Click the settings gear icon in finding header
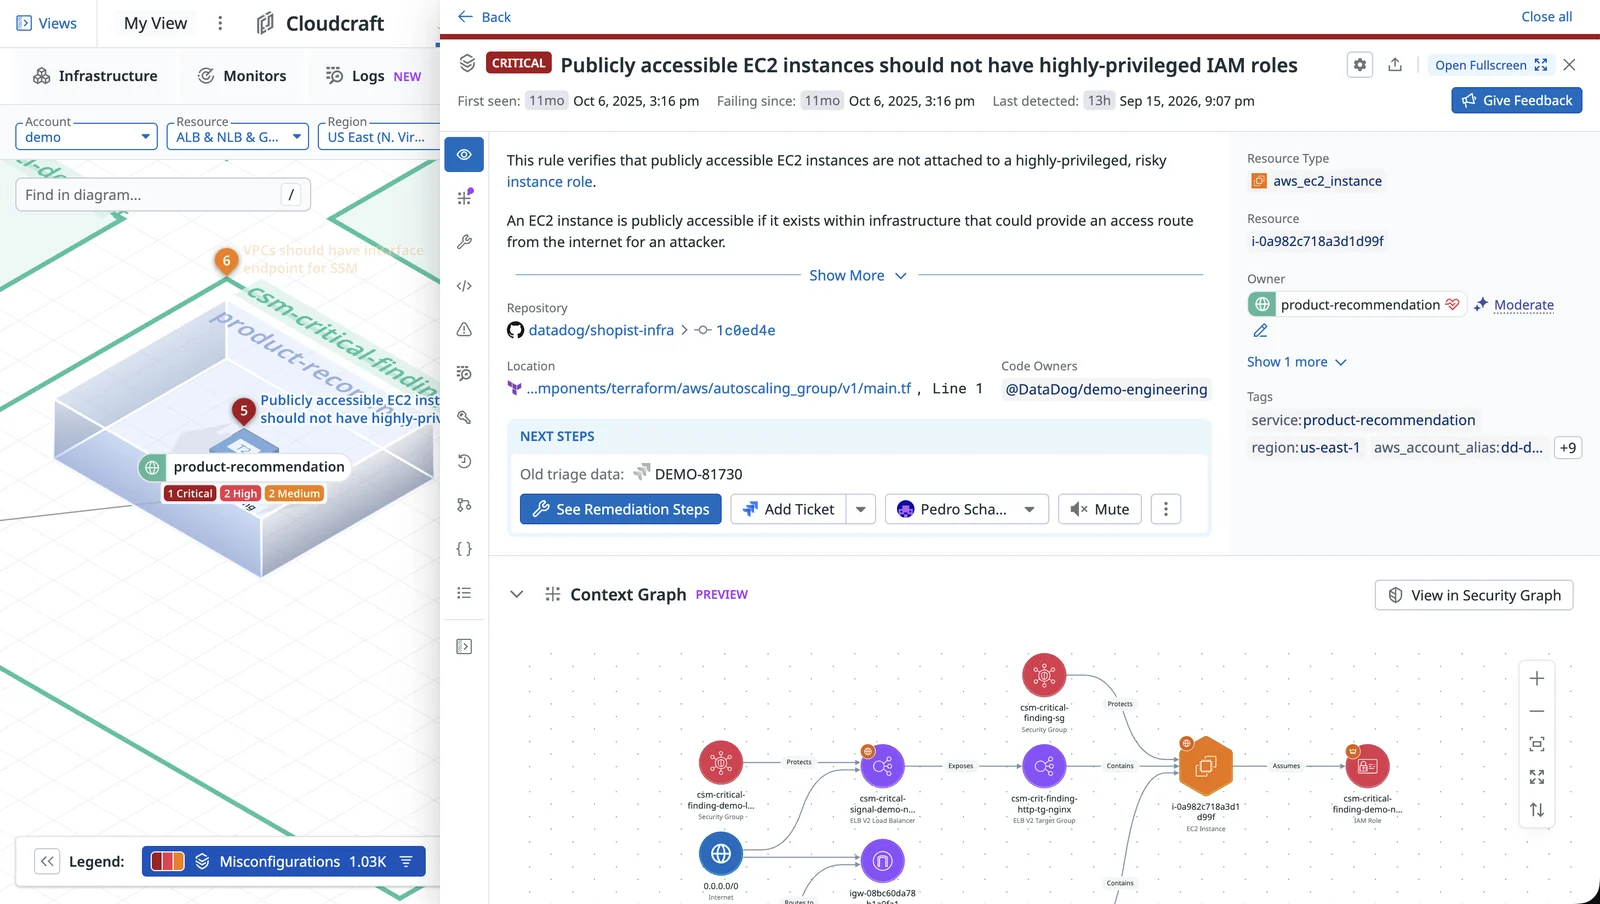 pyautogui.click(x=1359, y=65)
